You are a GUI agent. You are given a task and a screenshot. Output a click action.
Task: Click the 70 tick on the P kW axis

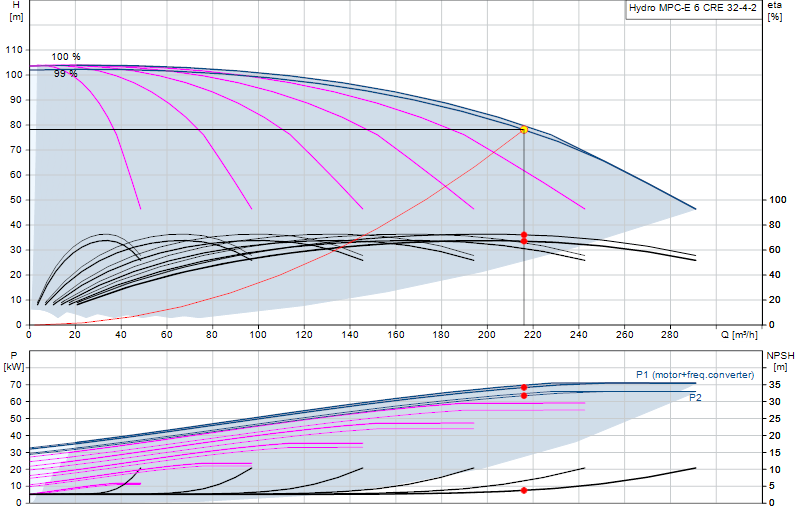(x=16, y=385)
